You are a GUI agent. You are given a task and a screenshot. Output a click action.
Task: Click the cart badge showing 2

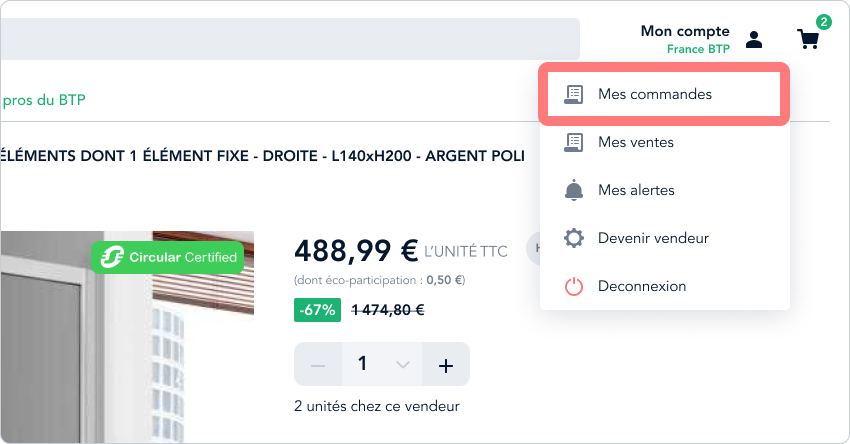[x=823, y=22]
